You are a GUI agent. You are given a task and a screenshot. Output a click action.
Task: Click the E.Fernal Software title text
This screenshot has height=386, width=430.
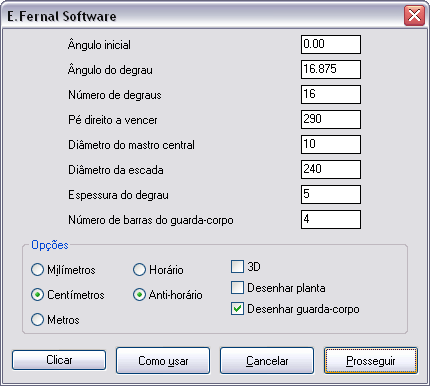[62, 16]
